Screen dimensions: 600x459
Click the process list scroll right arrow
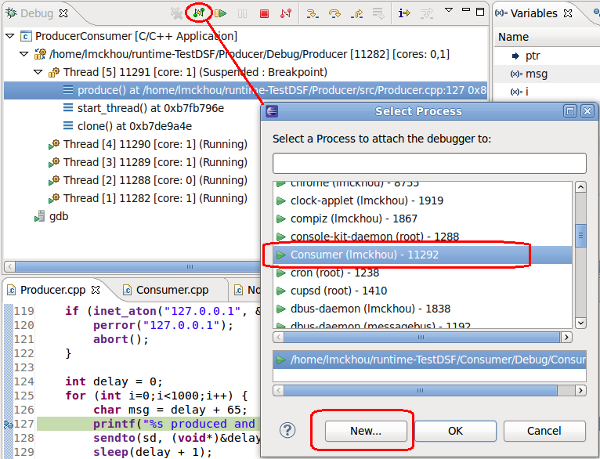click(x=566, y=337)
